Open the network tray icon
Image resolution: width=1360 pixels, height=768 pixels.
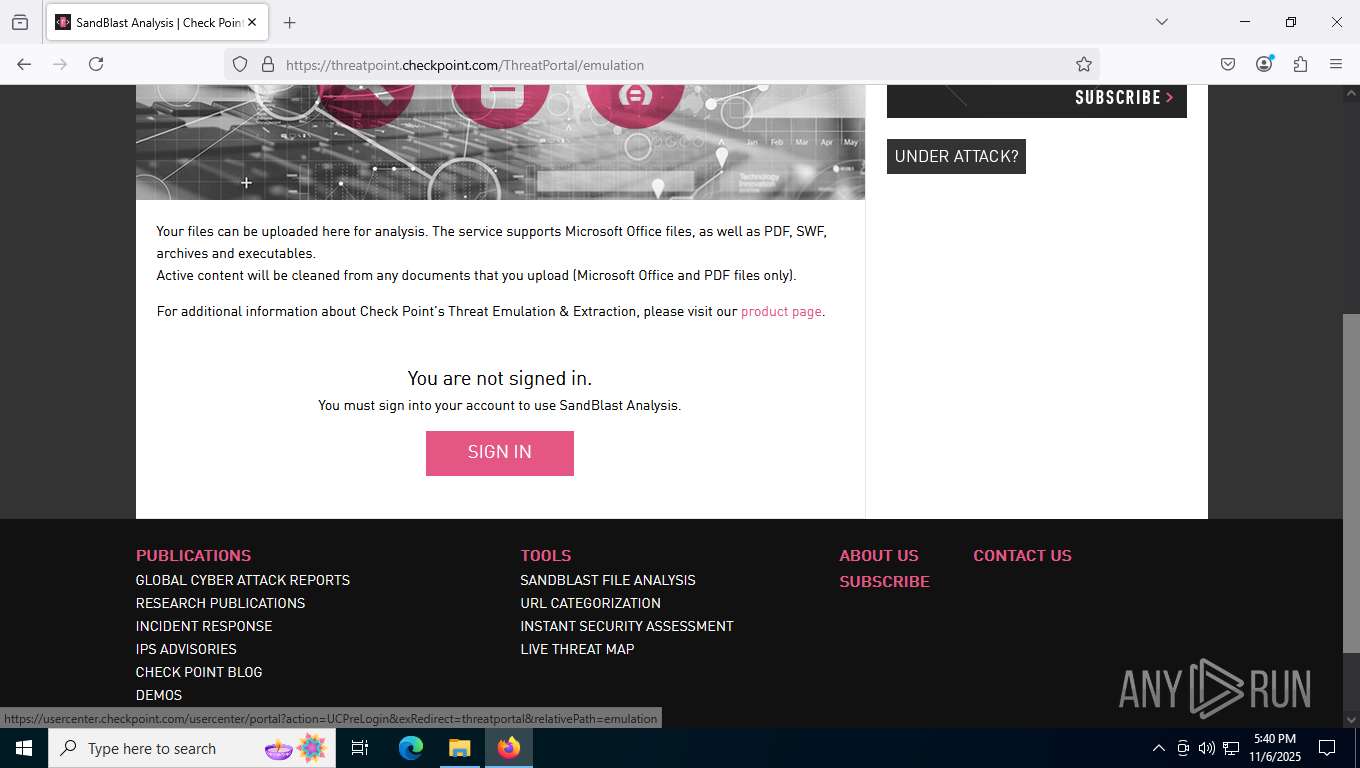pyautogui.click(x=1231, y=748)
